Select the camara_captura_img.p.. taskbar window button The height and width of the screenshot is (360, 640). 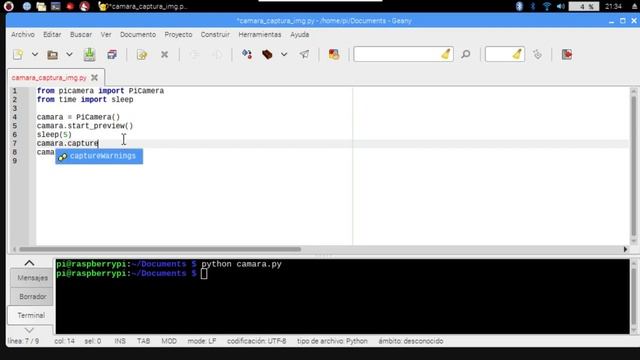coord(143,6)
